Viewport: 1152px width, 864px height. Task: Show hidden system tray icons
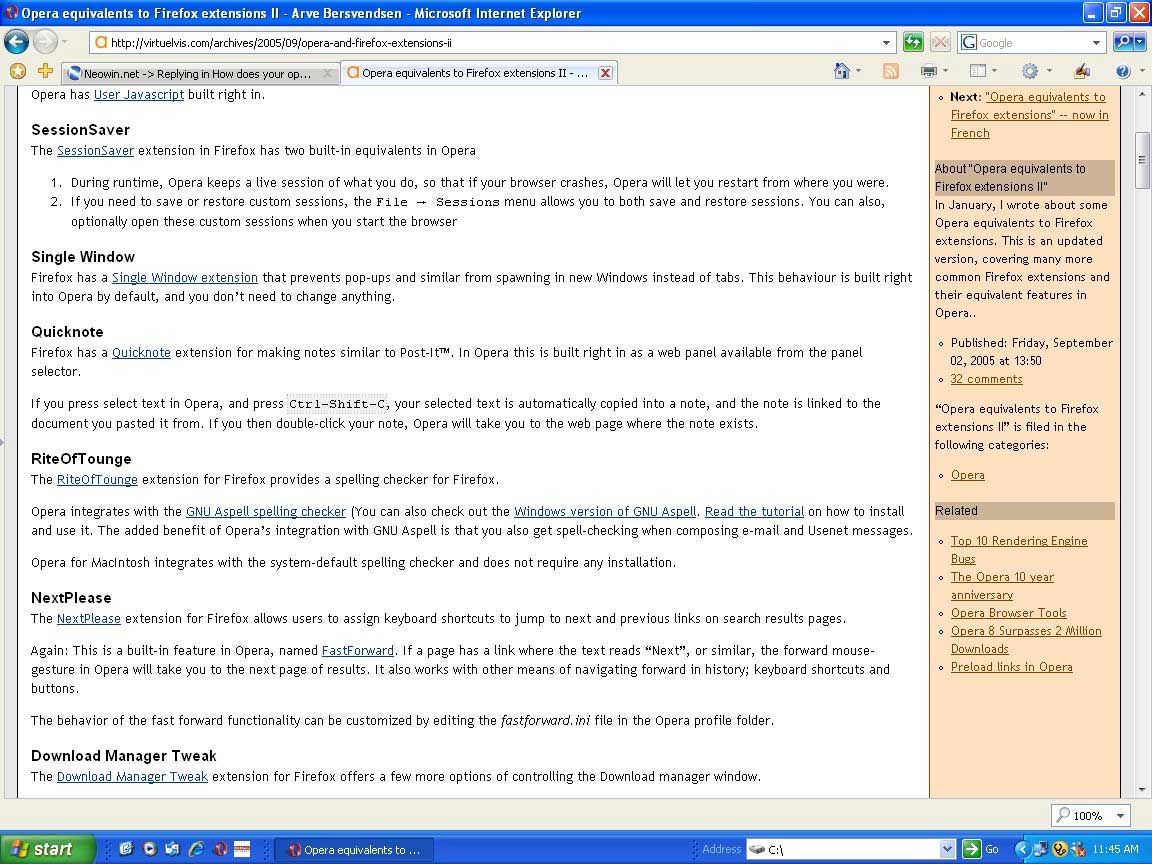point(1022,849)
